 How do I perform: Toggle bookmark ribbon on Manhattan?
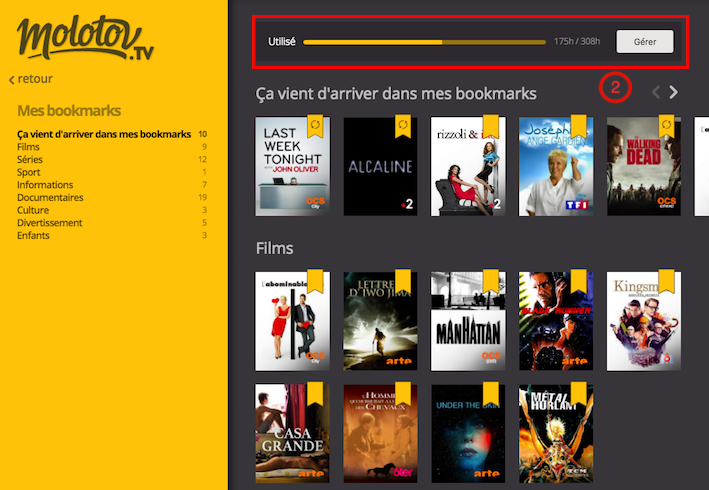point(491,281)
